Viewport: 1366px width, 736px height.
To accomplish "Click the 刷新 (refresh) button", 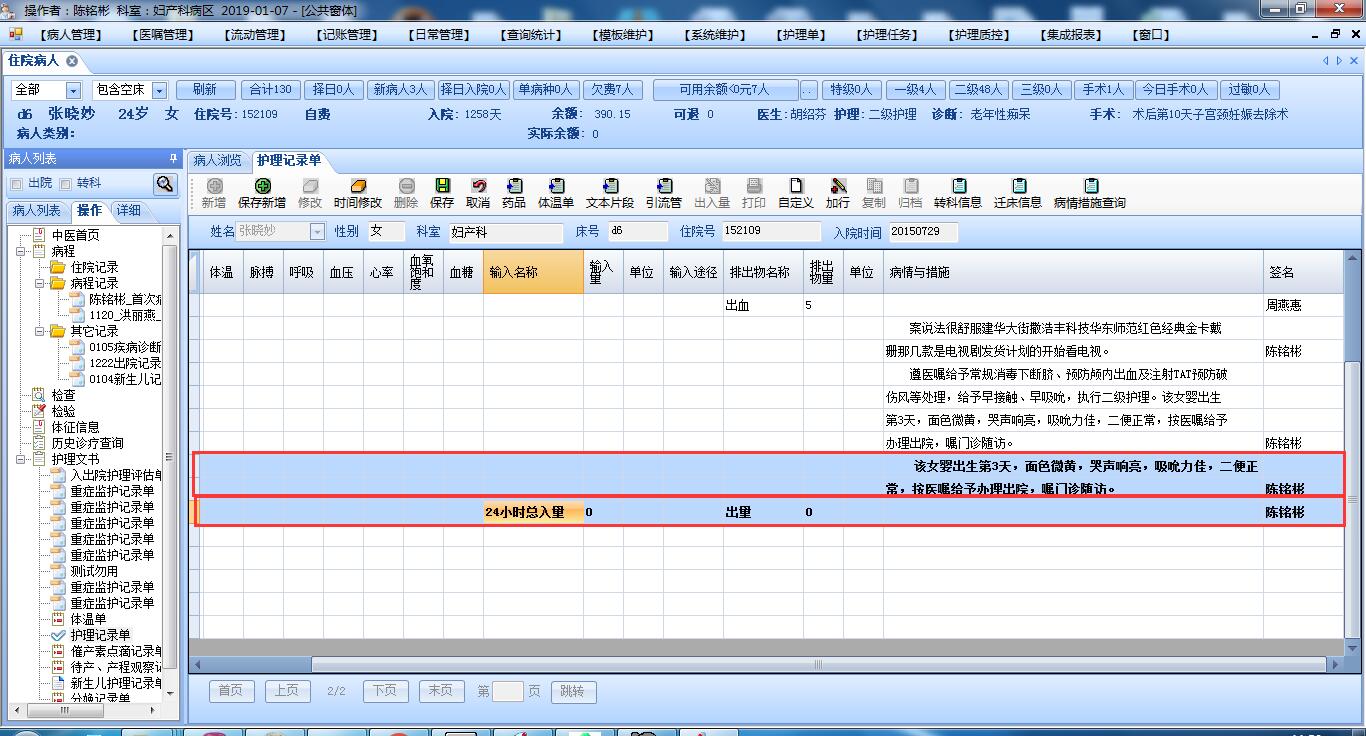I will [205, 90].
